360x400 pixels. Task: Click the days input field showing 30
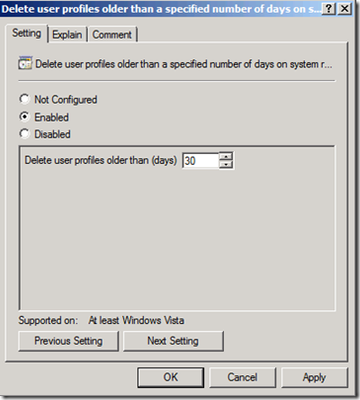[x=200, y=161]
